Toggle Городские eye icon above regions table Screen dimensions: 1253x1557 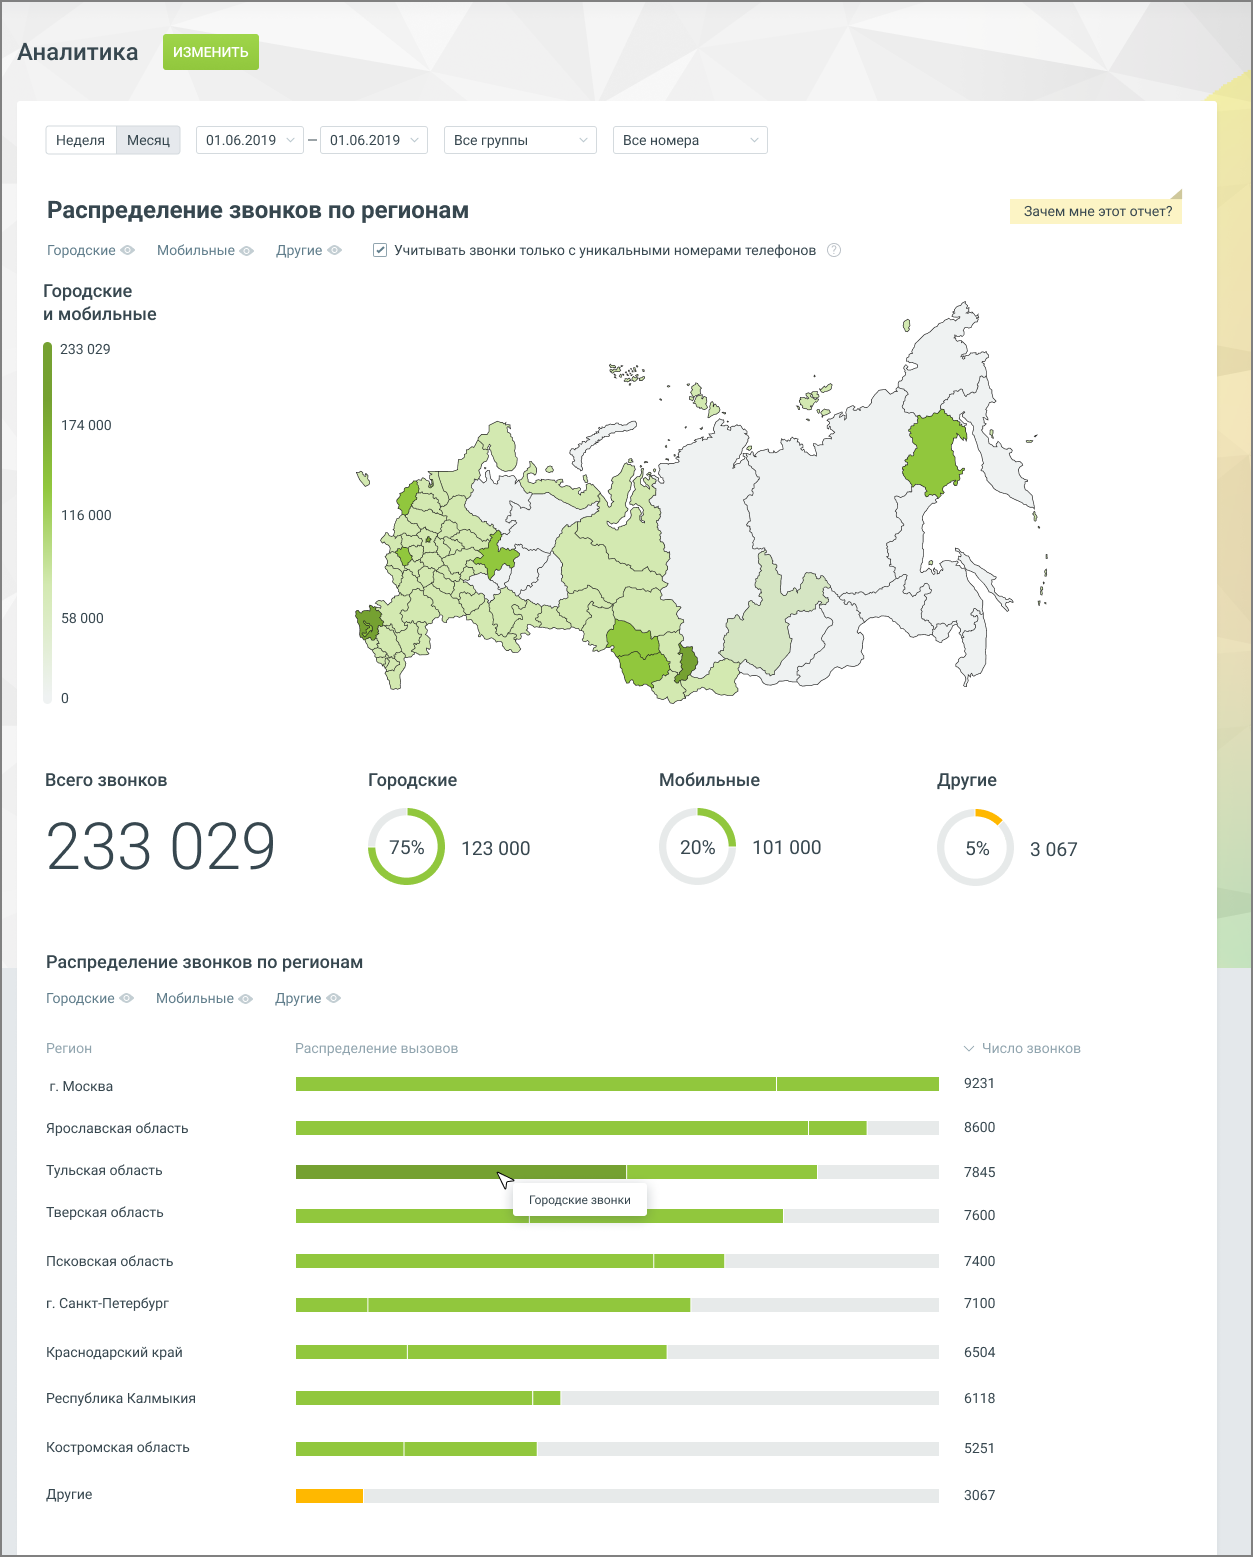pyautogui.click(x=127, y=998)
